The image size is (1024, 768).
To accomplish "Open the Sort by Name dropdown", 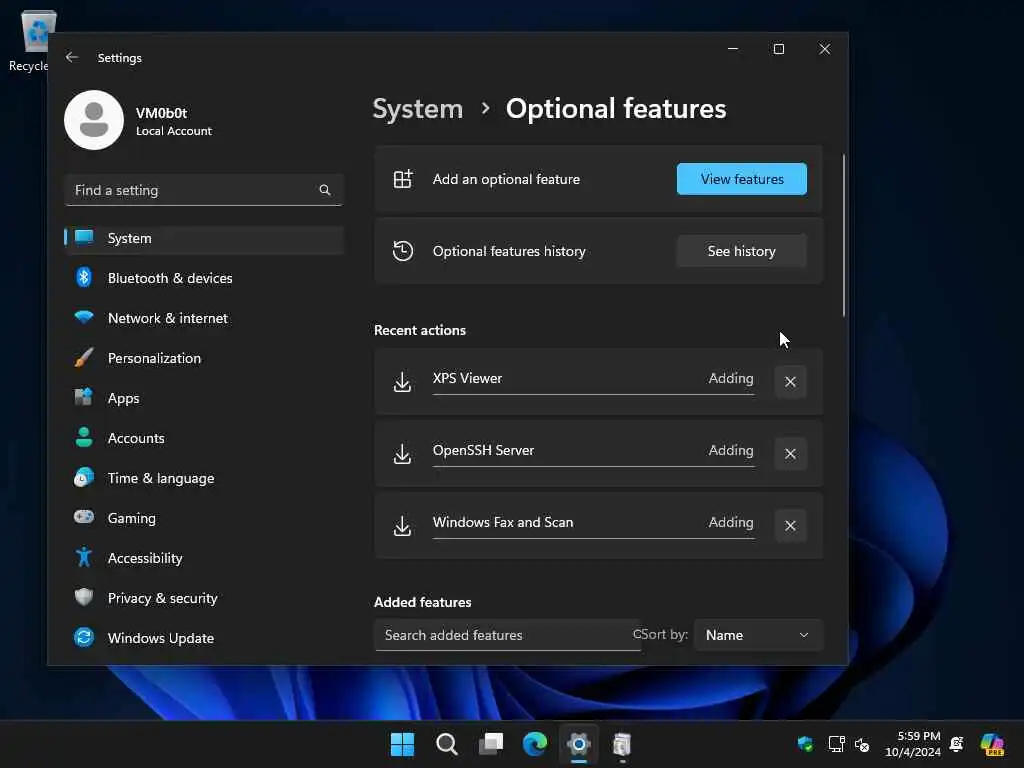I will coord(758,635).
